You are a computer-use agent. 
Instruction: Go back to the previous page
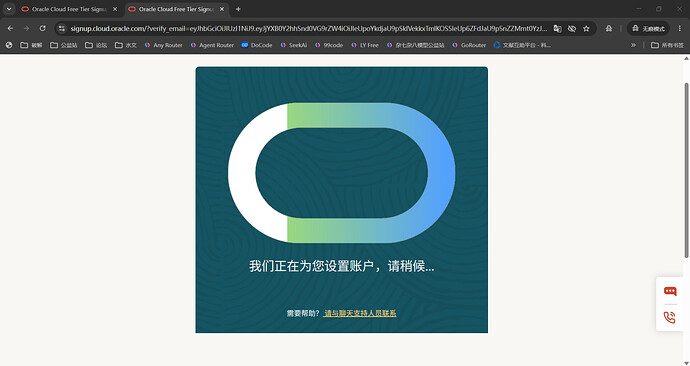[x=11, y=29]
